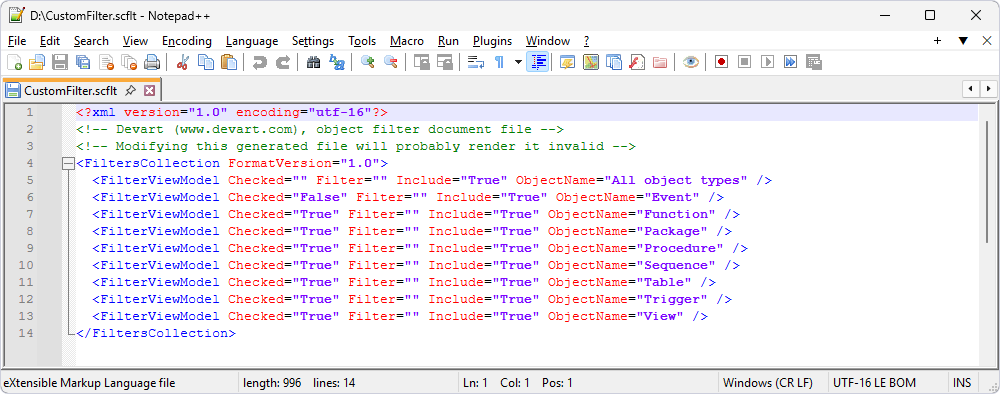Click the Windows (CR LF) status entry

768,383
